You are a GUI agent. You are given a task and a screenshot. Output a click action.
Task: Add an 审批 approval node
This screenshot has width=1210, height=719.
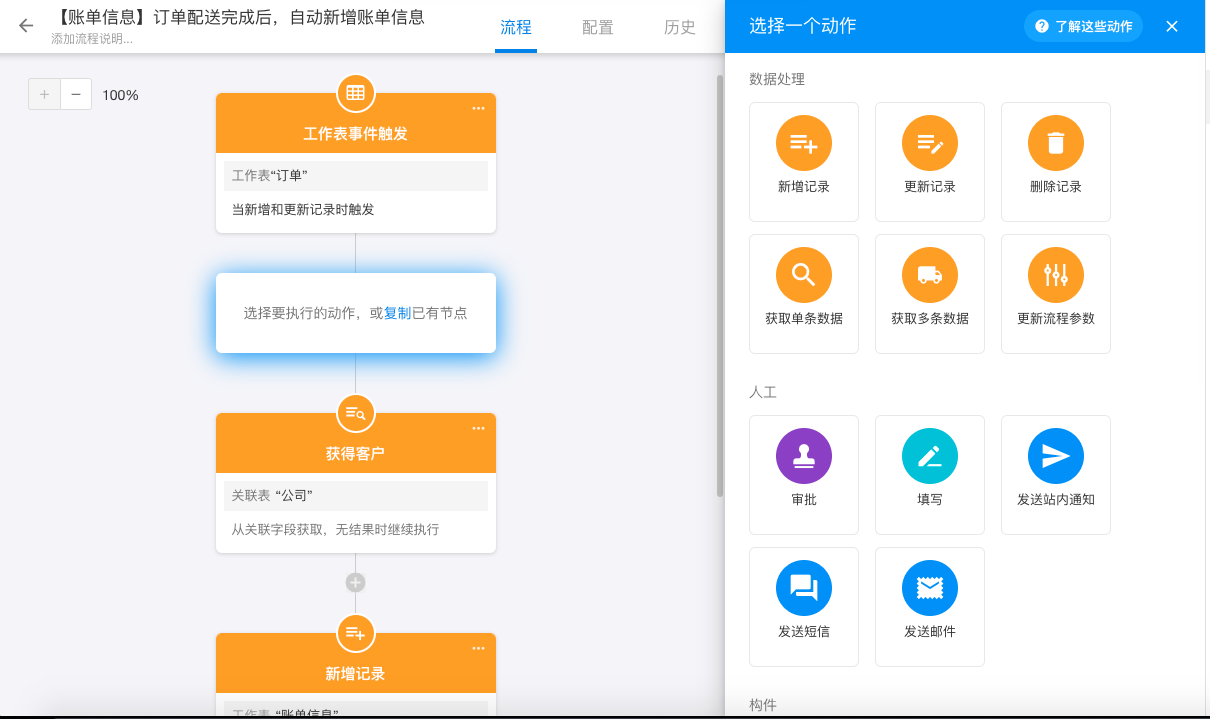coord(804,456)
